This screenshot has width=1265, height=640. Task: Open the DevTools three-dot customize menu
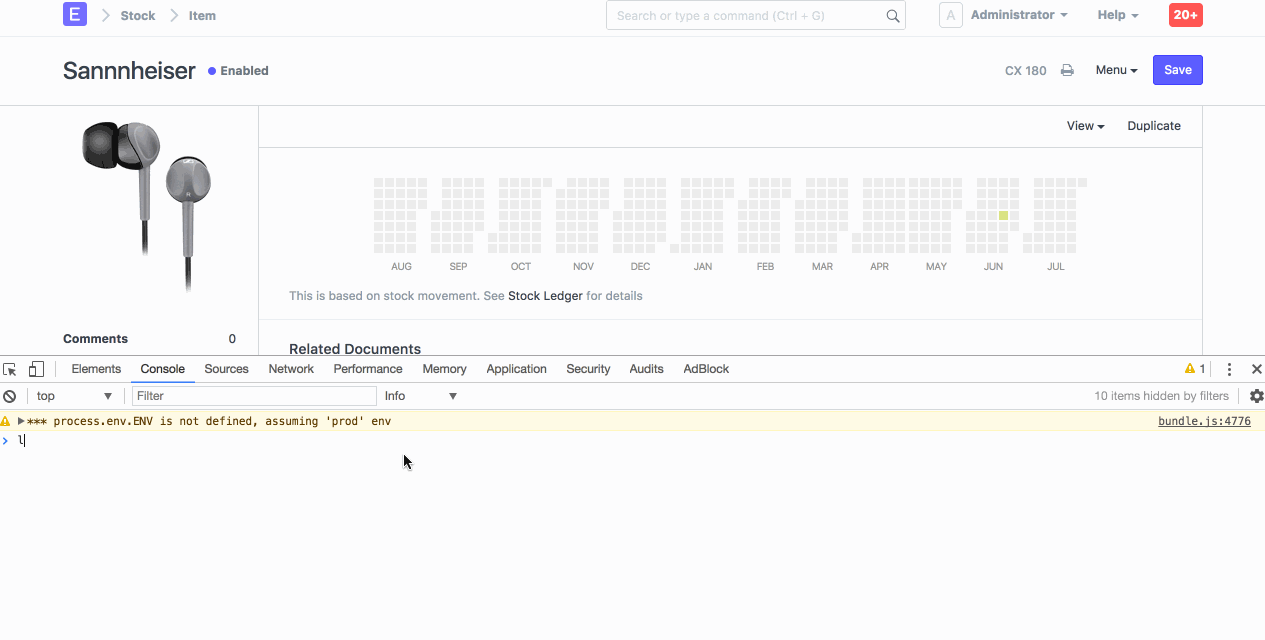coord(1229,369)
